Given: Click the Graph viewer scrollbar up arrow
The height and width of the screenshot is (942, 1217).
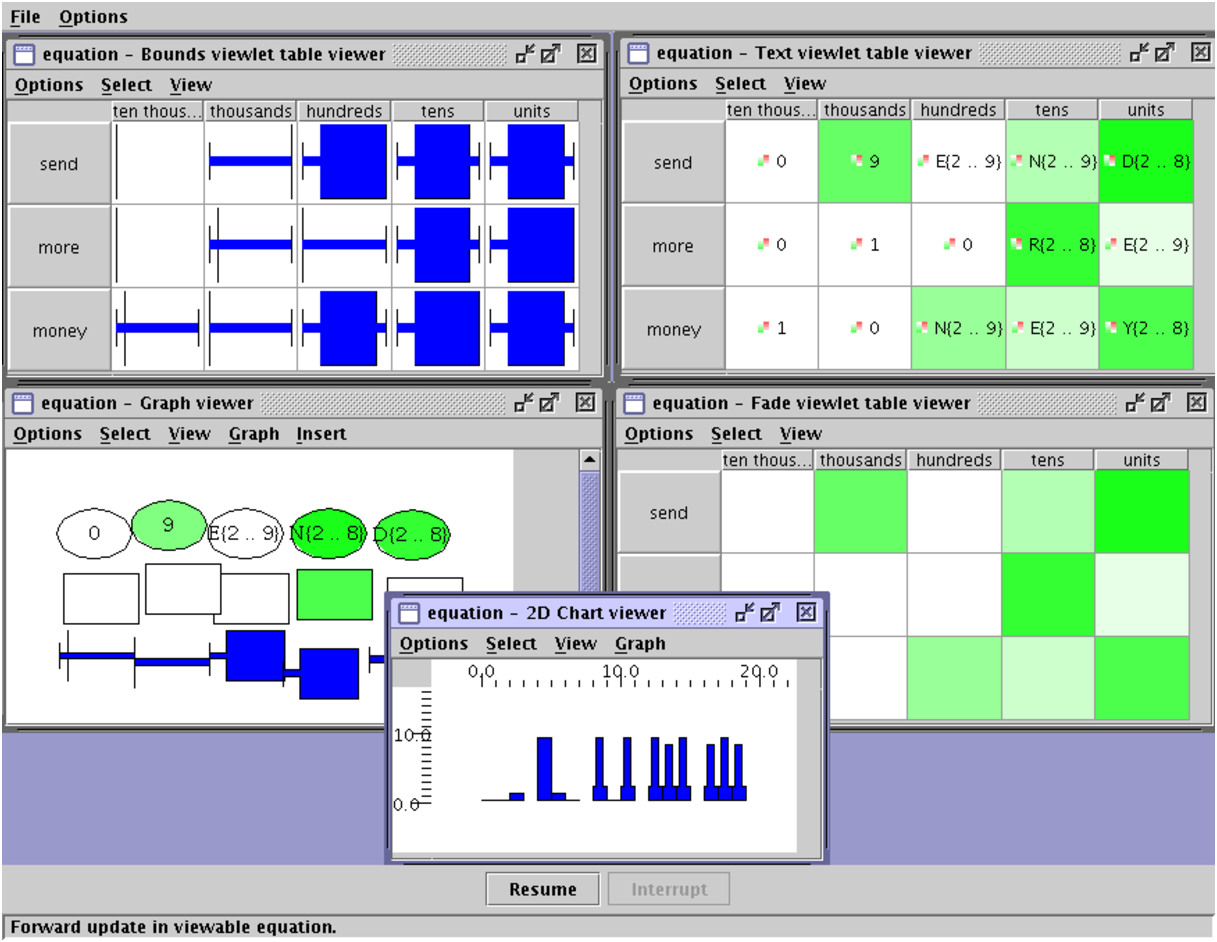Looking at the screenshot, I should [x=590, y=460].
